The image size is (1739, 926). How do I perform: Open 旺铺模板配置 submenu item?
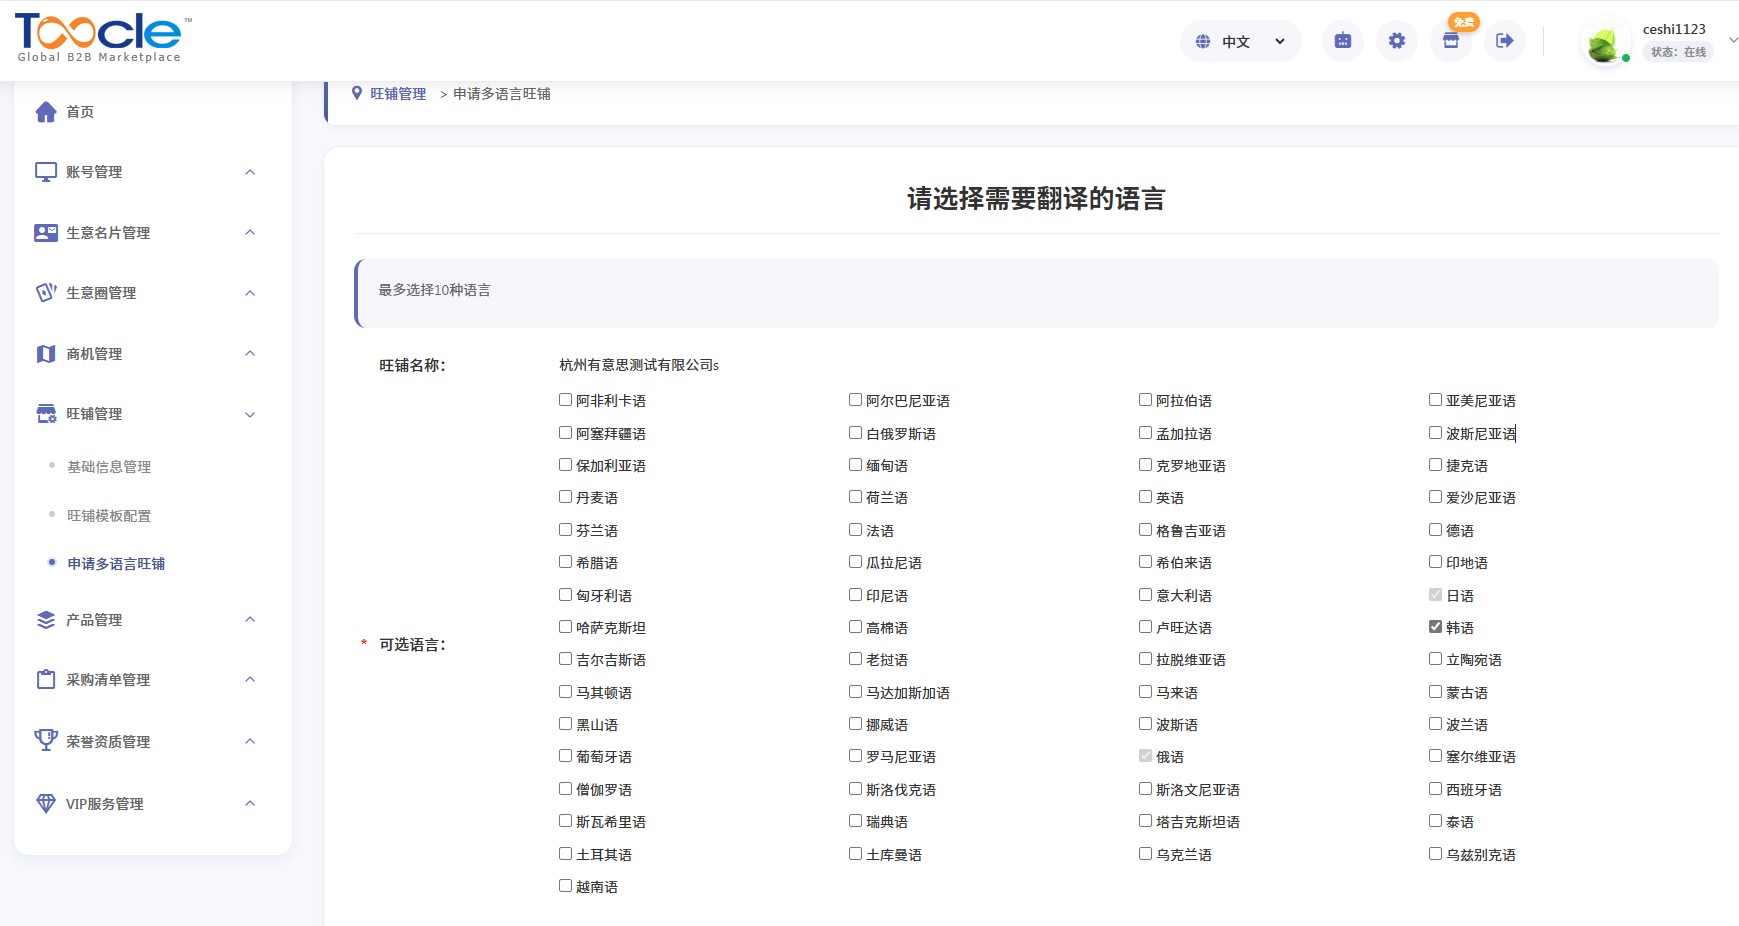[109, 516]
